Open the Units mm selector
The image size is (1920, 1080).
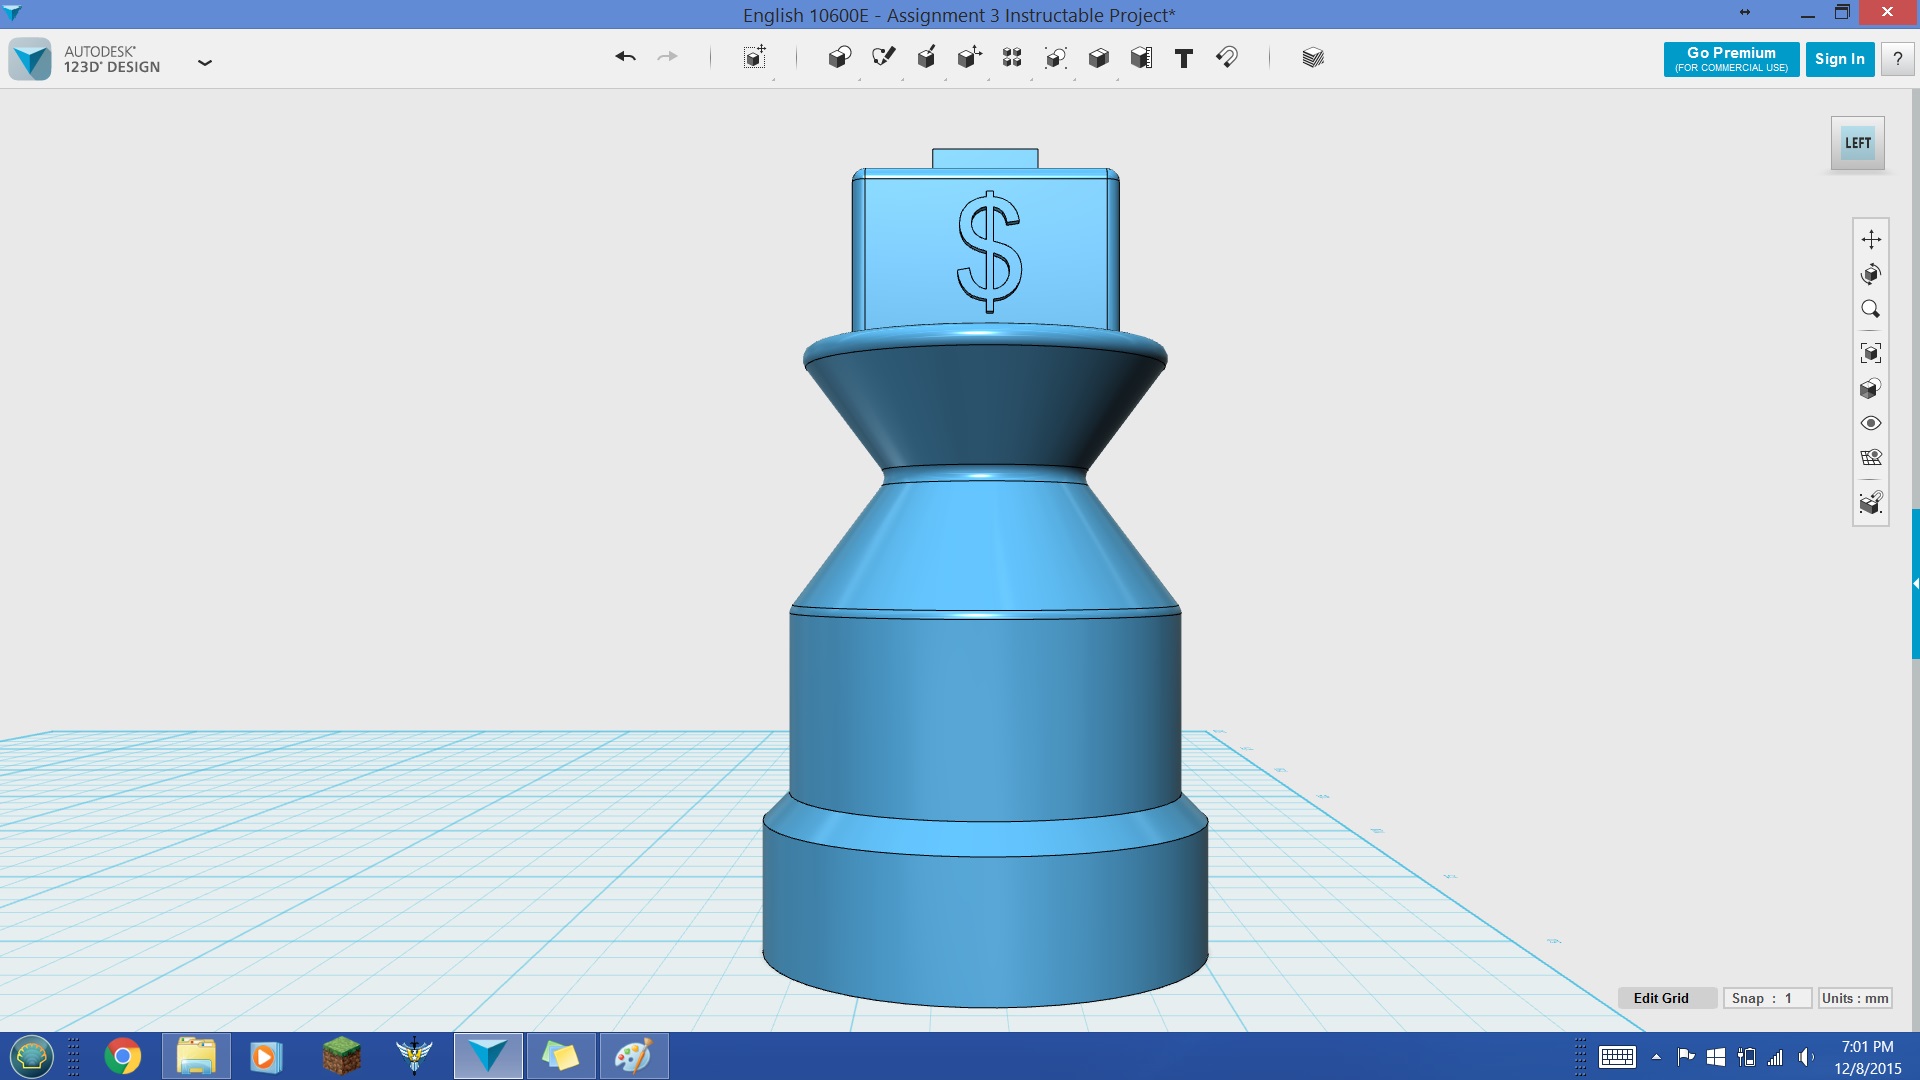[1855, 998]
